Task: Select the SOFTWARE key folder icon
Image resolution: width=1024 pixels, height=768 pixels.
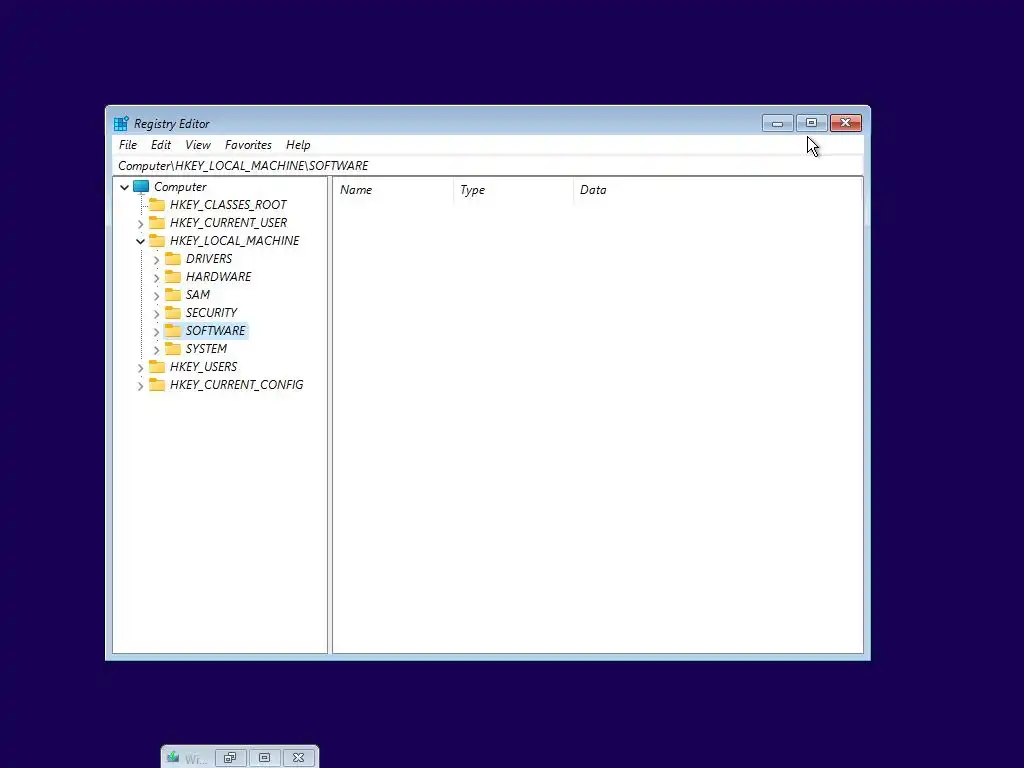Action: [172, 330]
